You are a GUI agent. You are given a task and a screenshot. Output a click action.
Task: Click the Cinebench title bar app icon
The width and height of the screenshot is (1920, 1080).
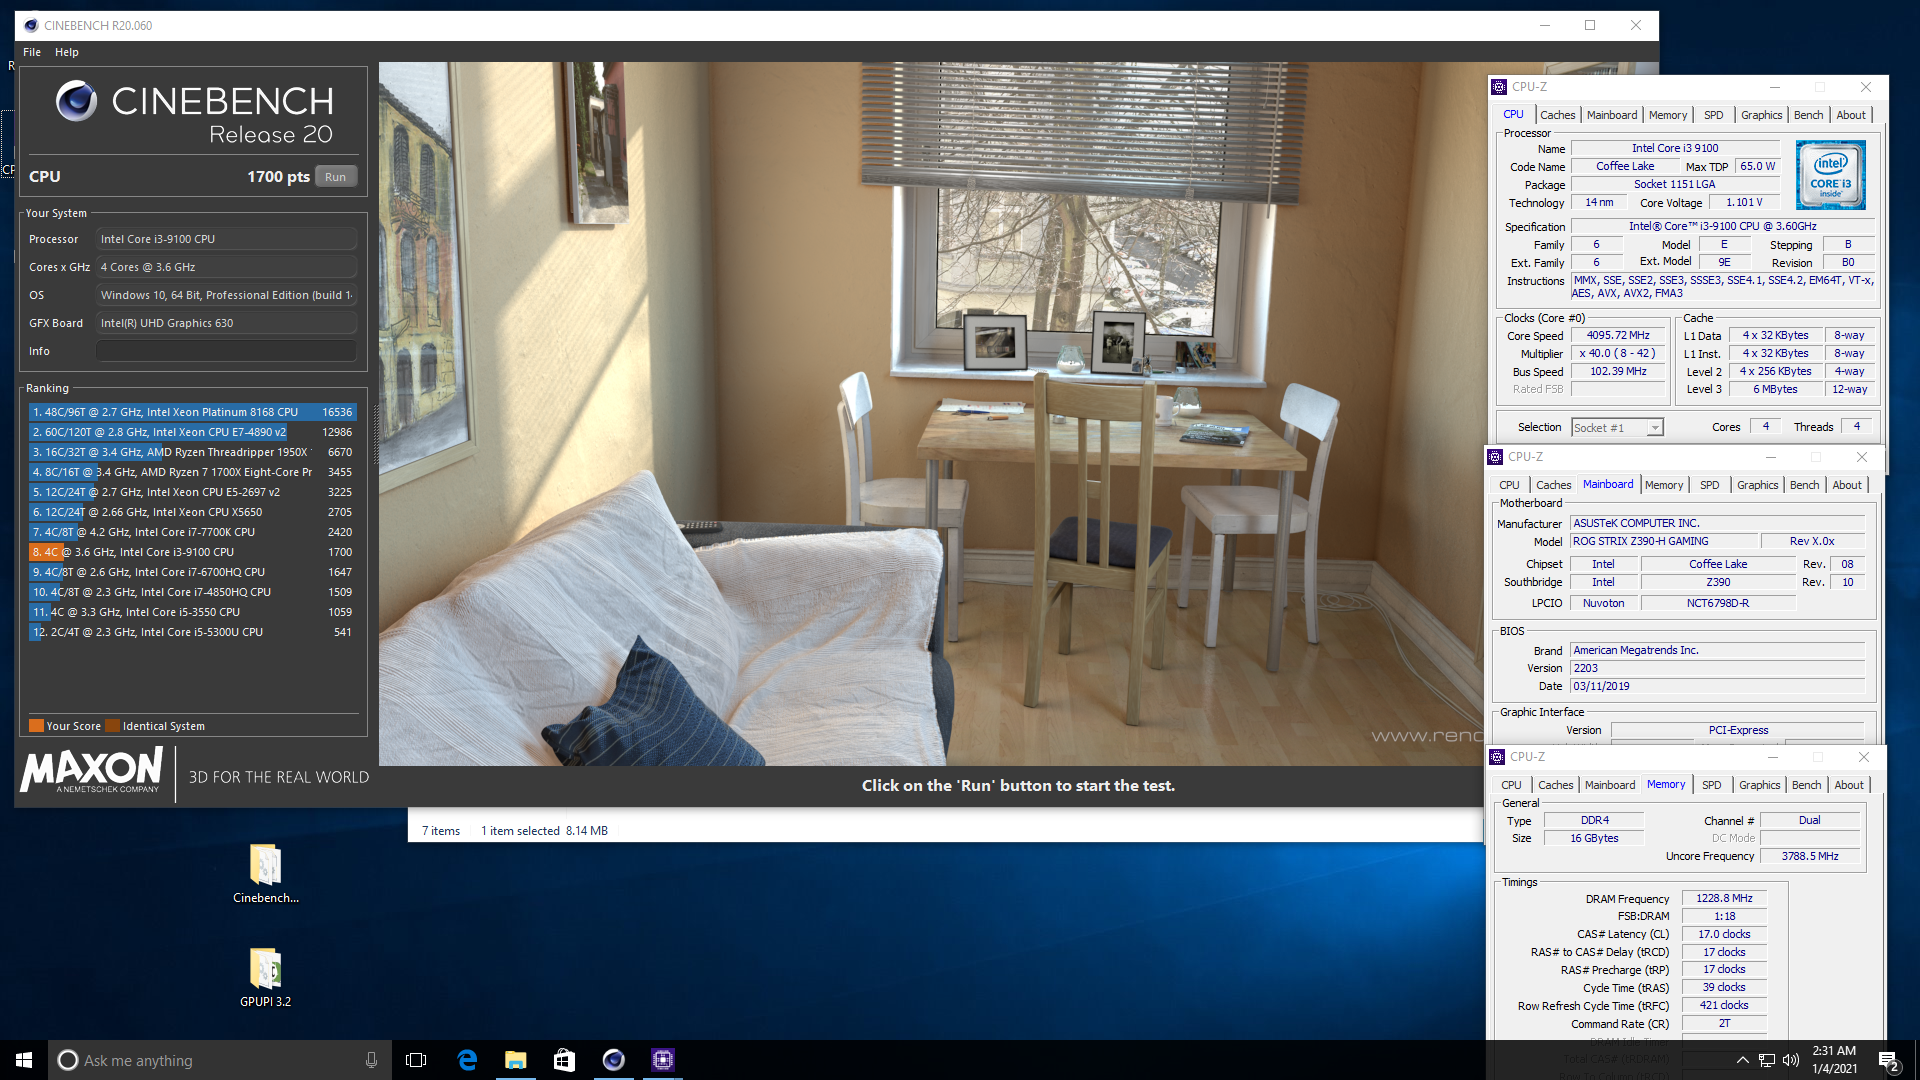(x=31, y=25)
